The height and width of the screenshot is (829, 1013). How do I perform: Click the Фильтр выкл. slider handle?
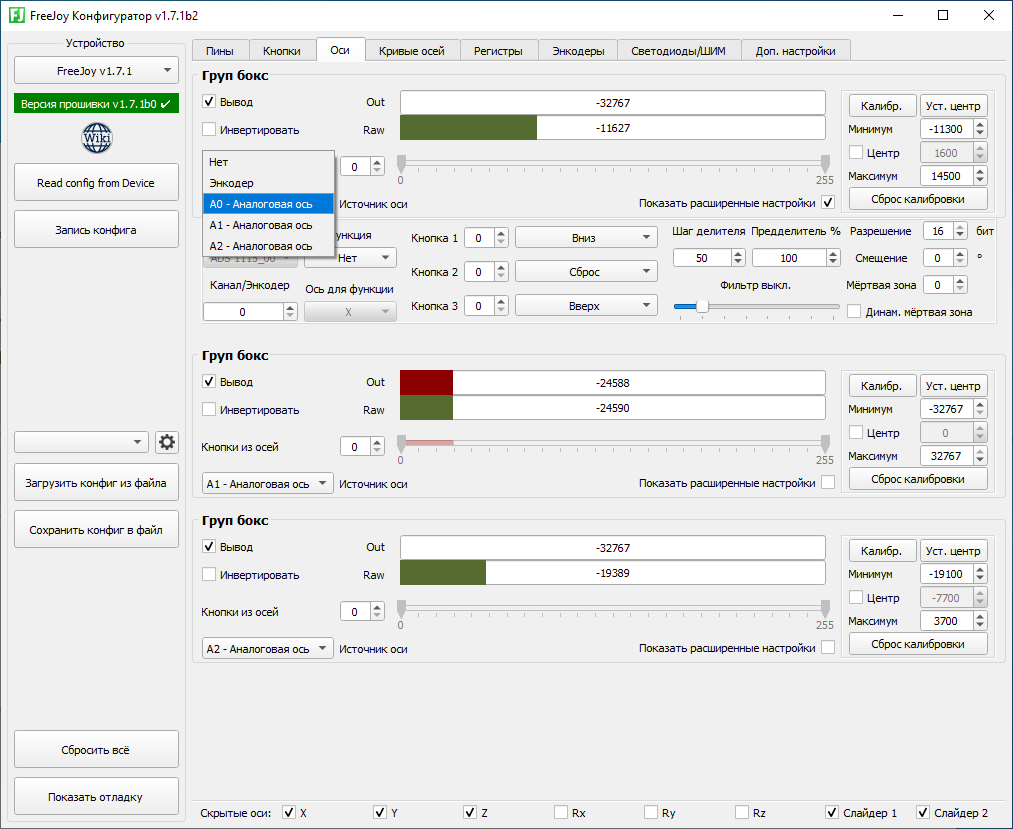pos(702,306)
